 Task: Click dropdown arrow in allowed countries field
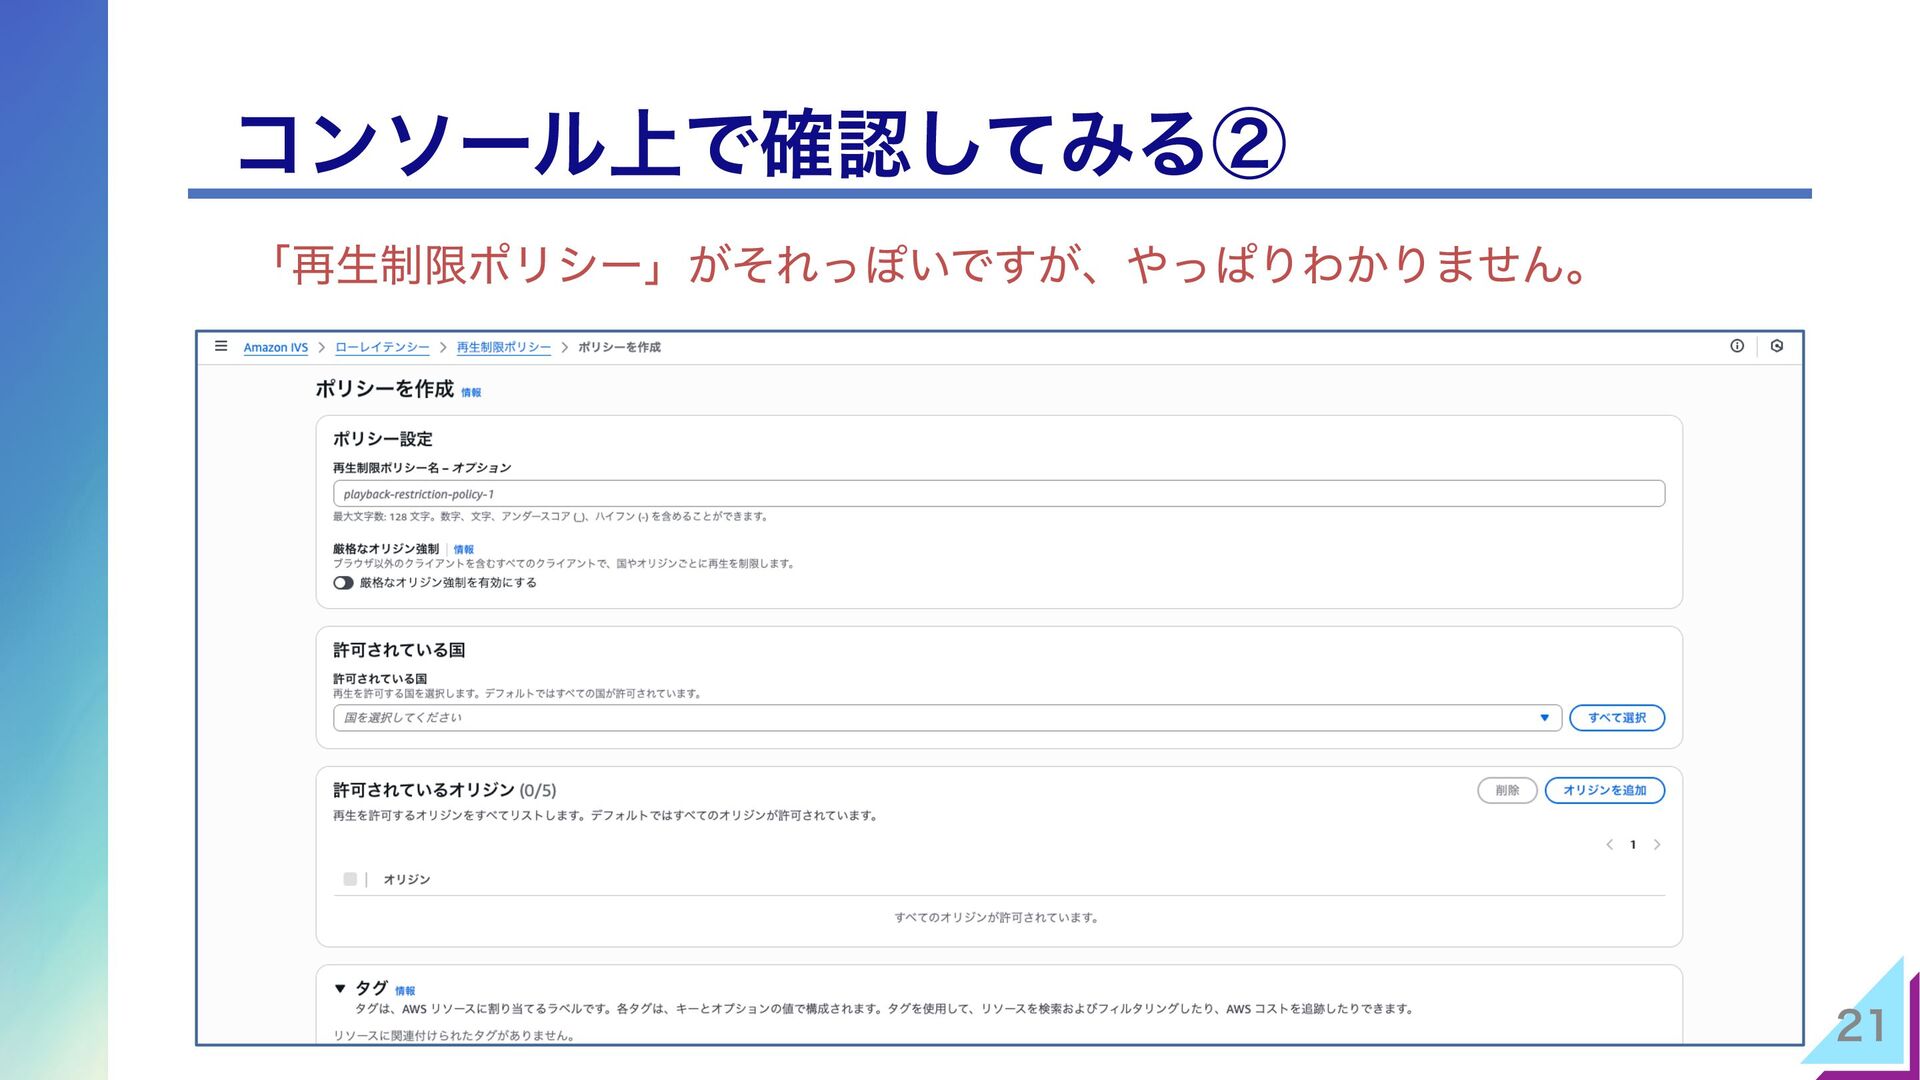(1544, 718)
